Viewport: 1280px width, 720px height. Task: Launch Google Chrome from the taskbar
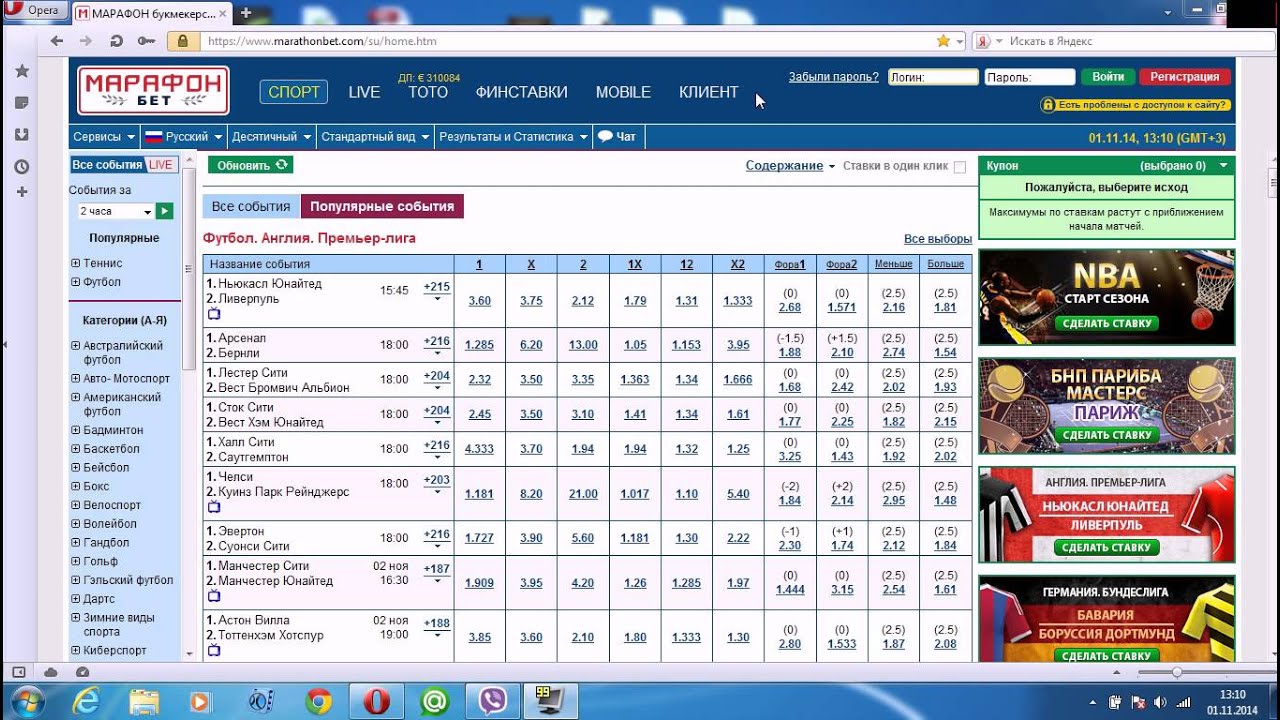(x=319, y=702)
